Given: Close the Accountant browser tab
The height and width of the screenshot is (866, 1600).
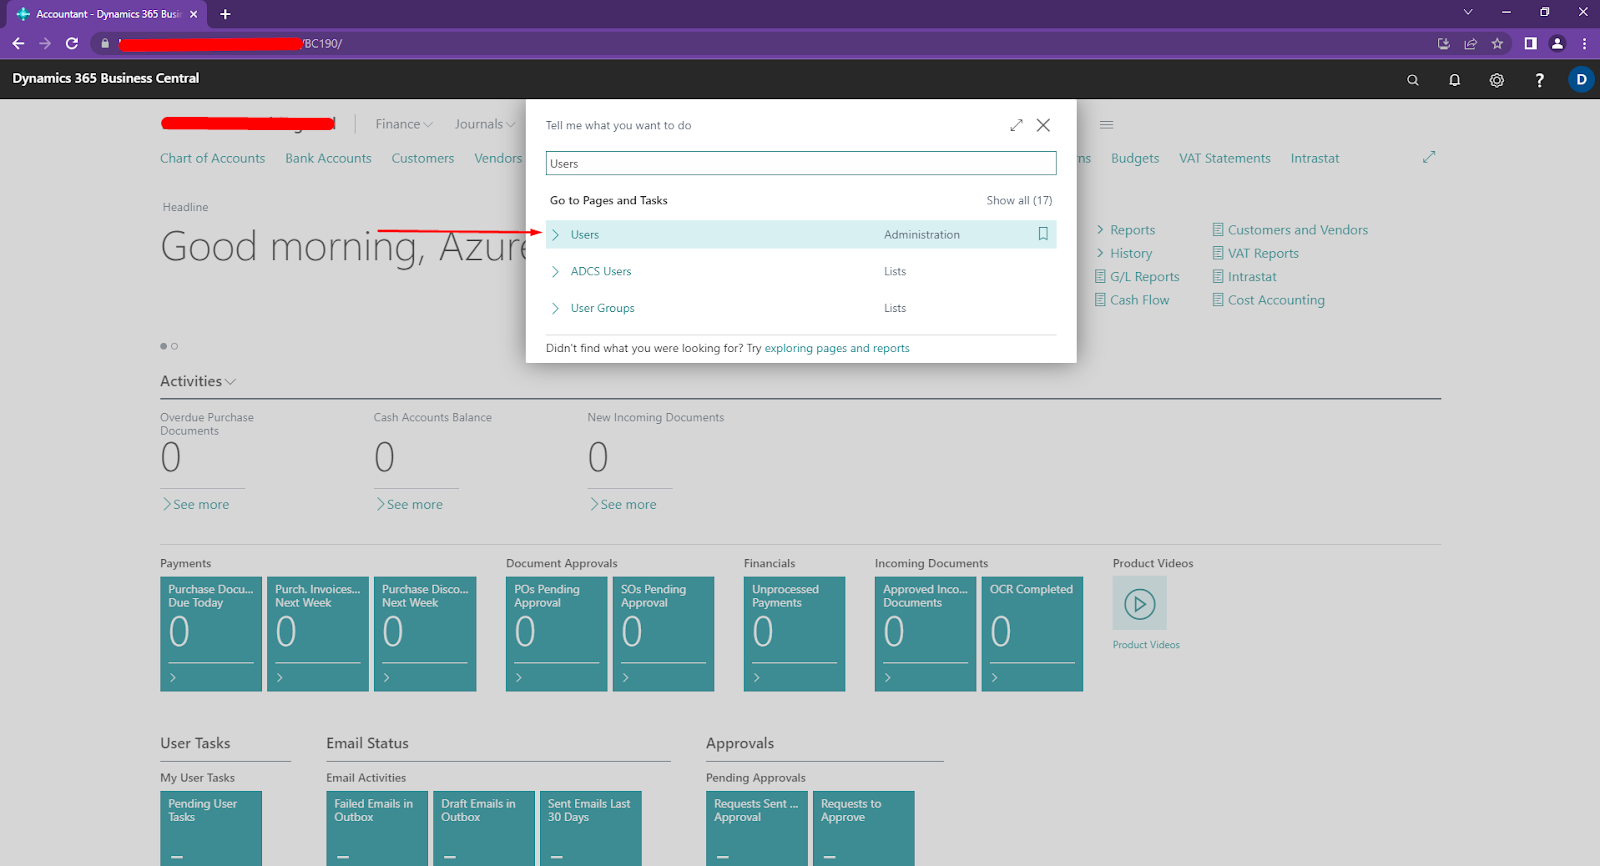Looking at the screenshot, I should coord(194,14).
